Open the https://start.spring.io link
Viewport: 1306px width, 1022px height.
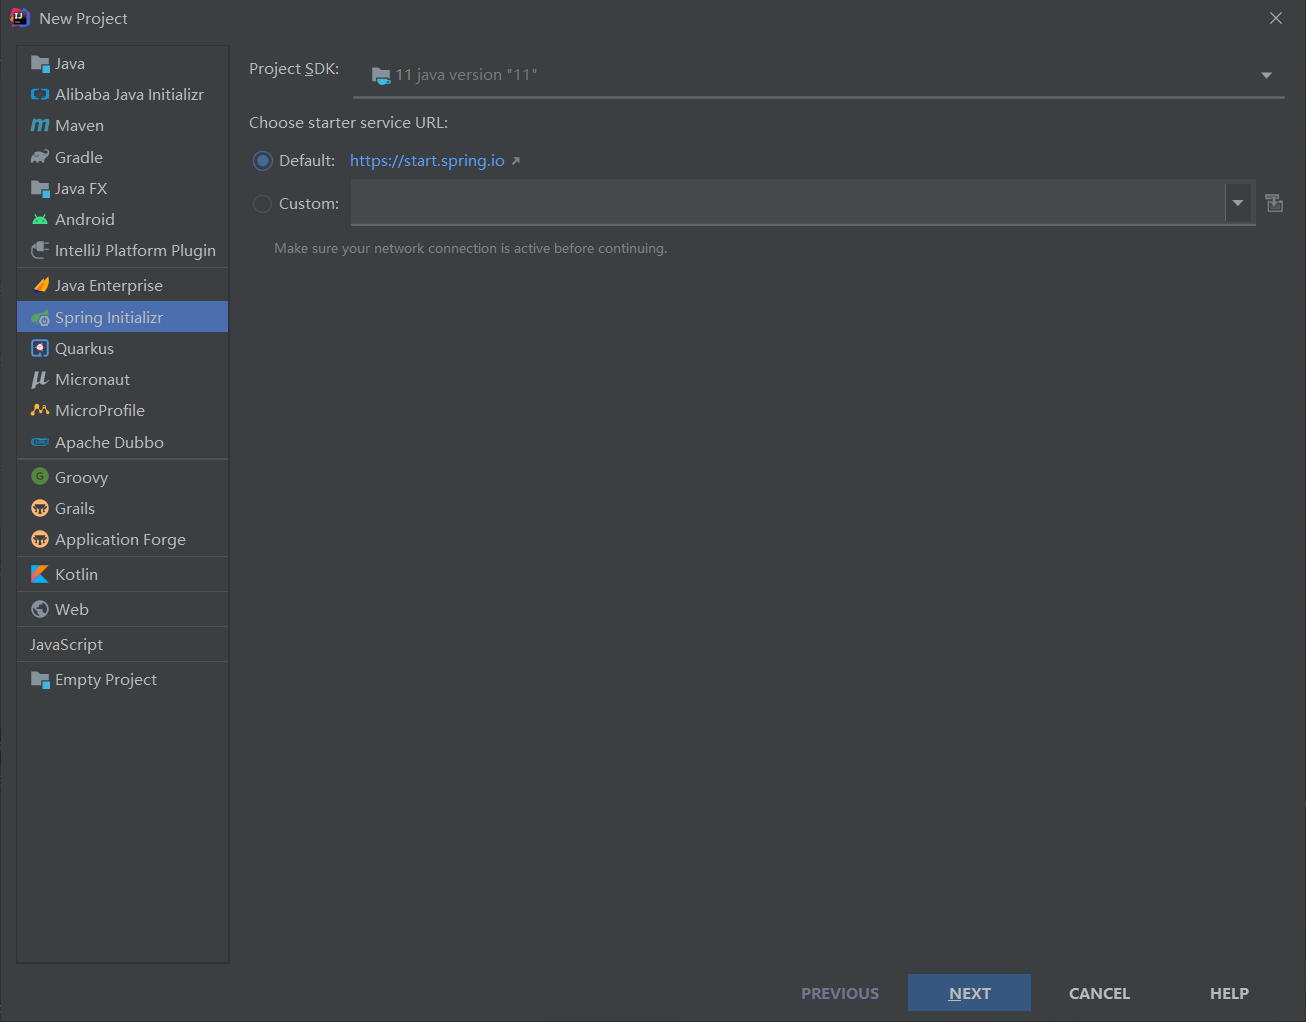427,161
